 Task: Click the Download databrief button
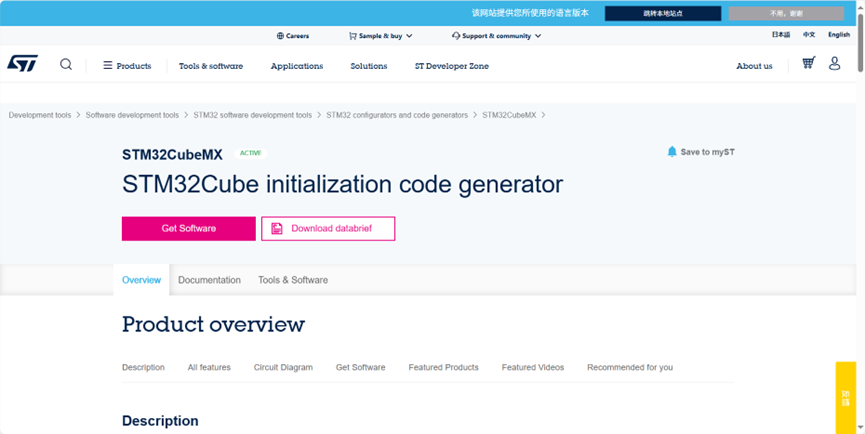tap(328, 228)
